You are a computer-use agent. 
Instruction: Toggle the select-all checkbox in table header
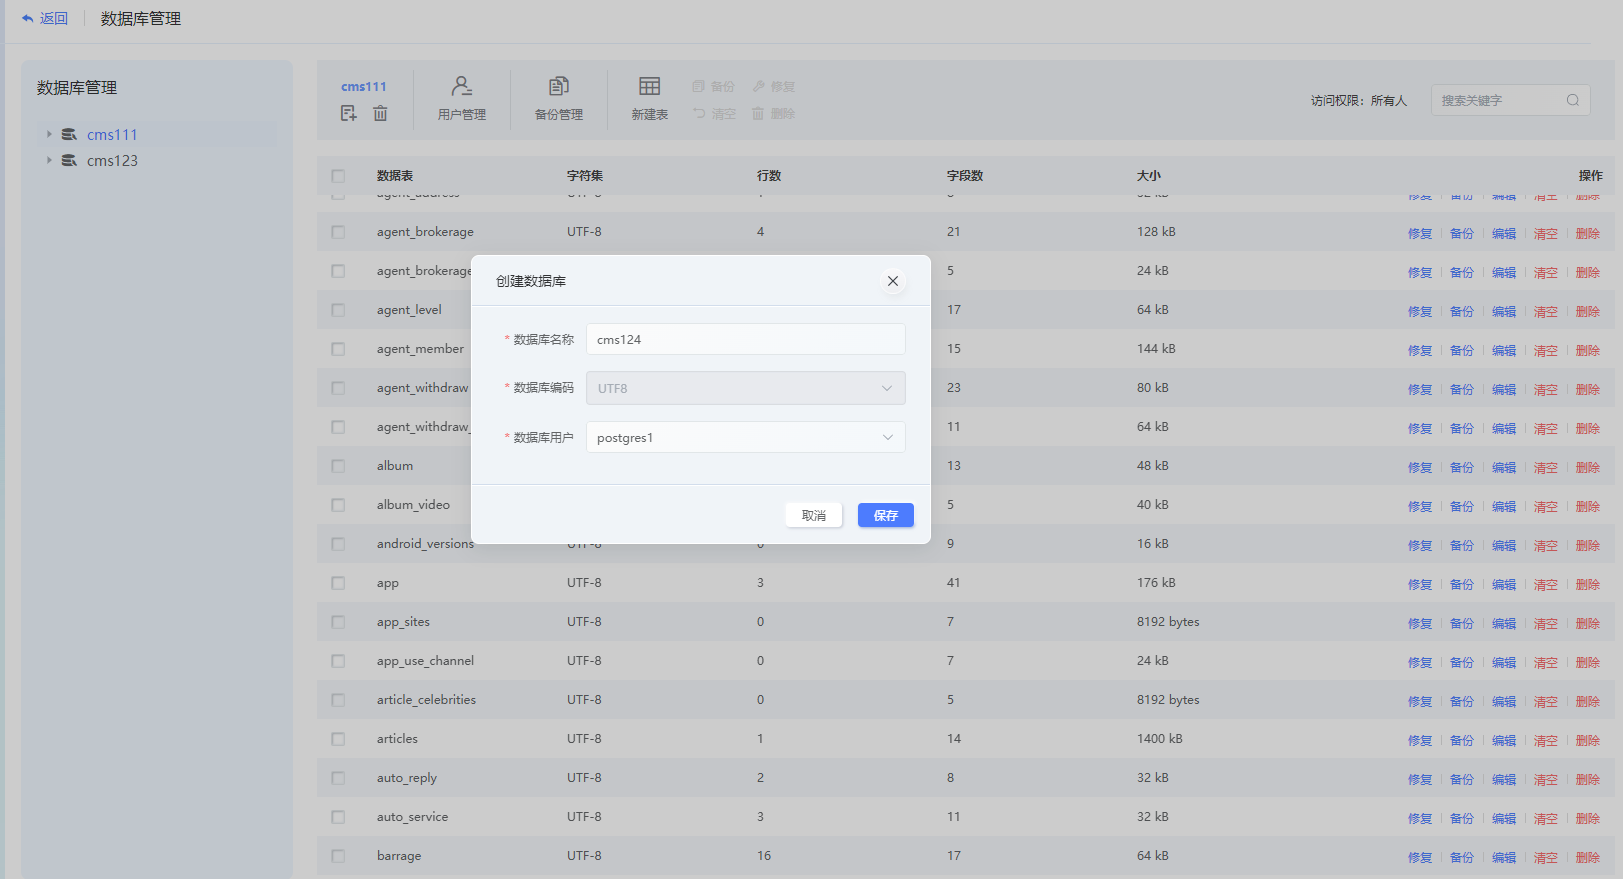(x=338, y=176)
